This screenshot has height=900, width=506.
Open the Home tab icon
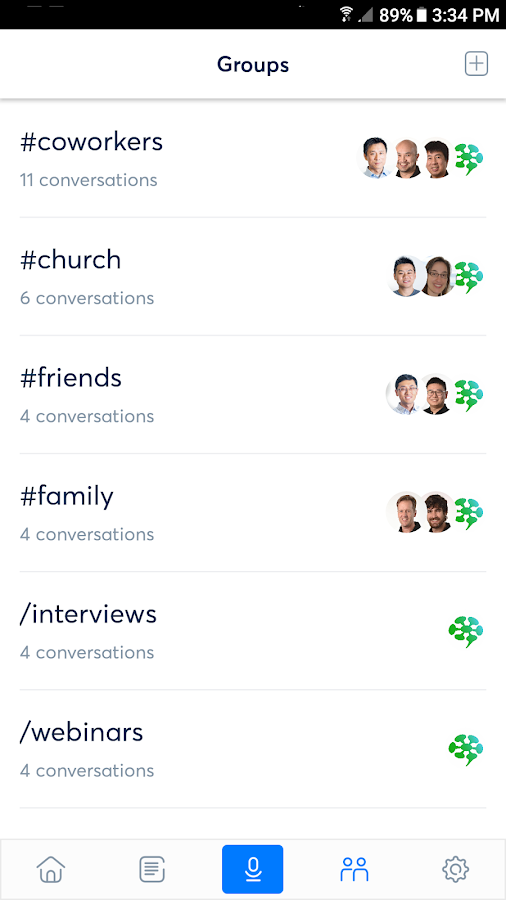(51, 870)
